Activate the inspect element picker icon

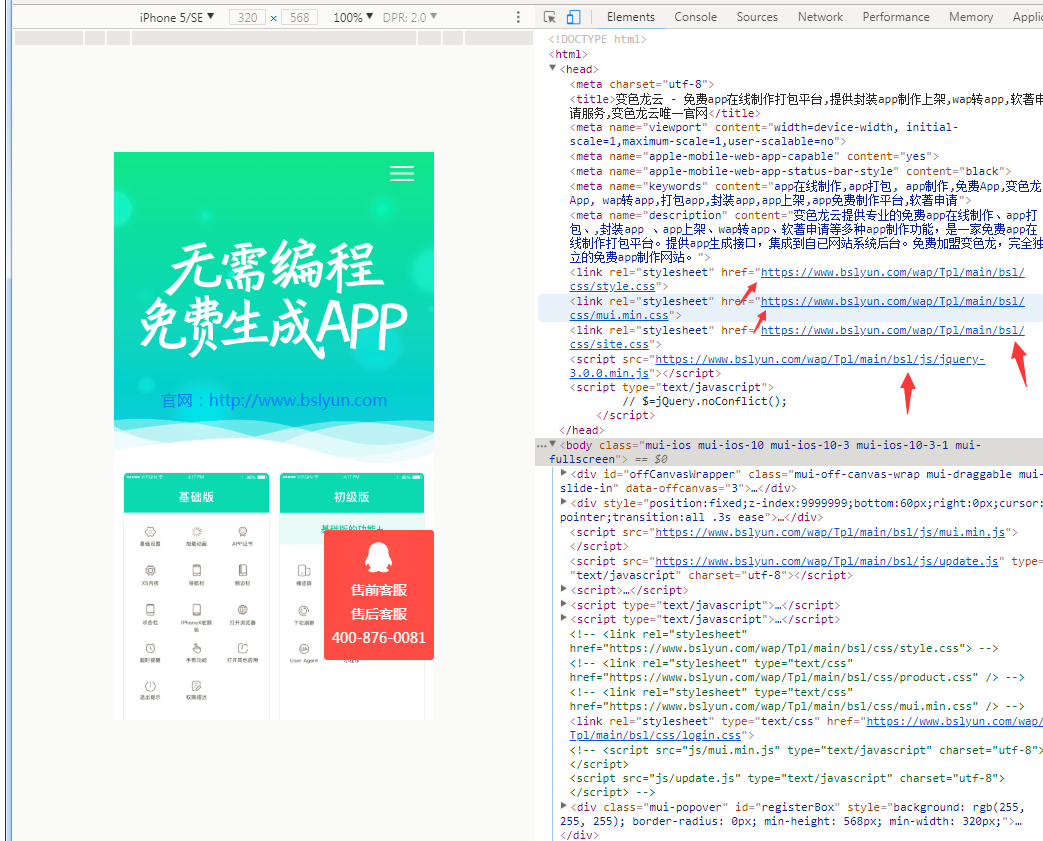[549, 17]
